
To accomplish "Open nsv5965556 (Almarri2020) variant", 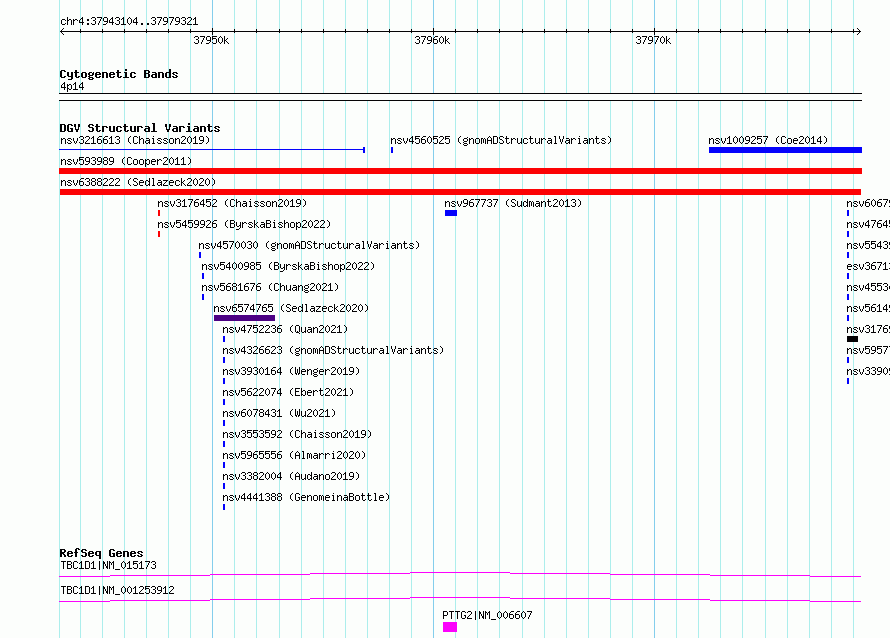I will [x=294, y=455].
